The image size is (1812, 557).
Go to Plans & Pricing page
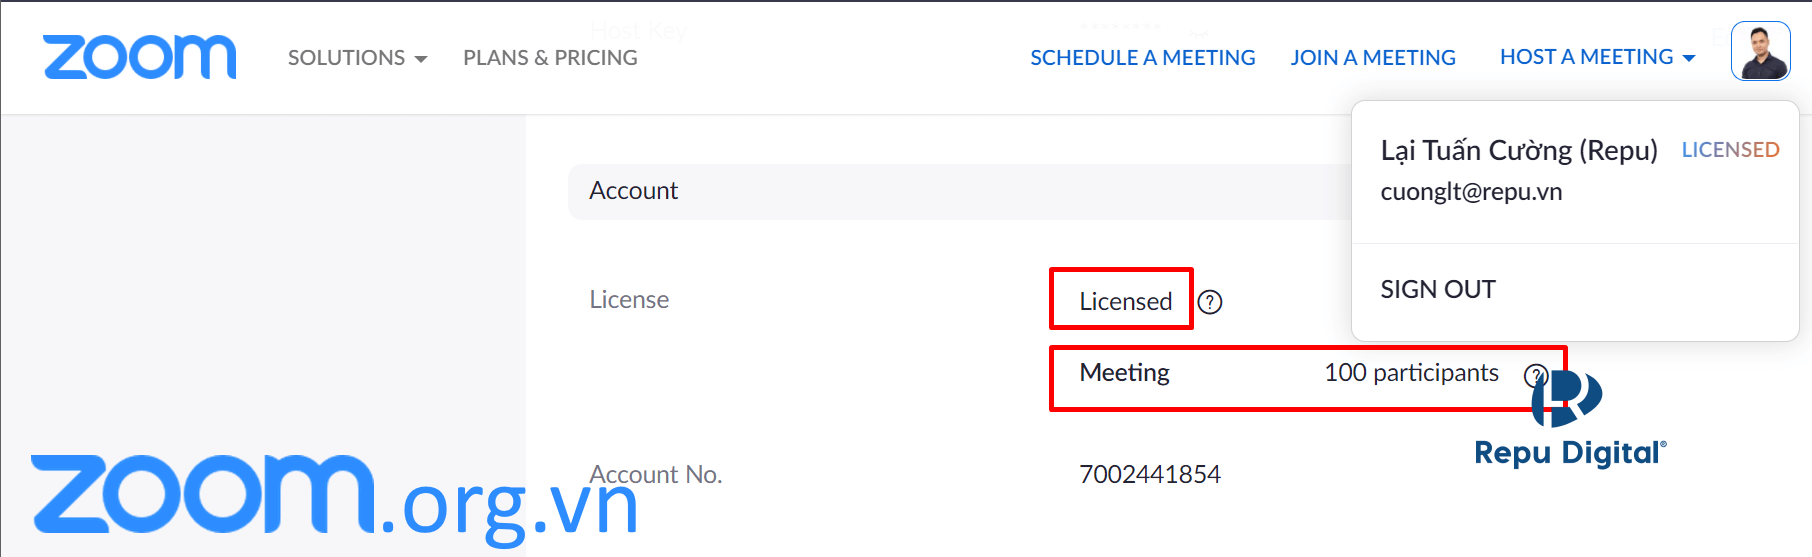550,58
